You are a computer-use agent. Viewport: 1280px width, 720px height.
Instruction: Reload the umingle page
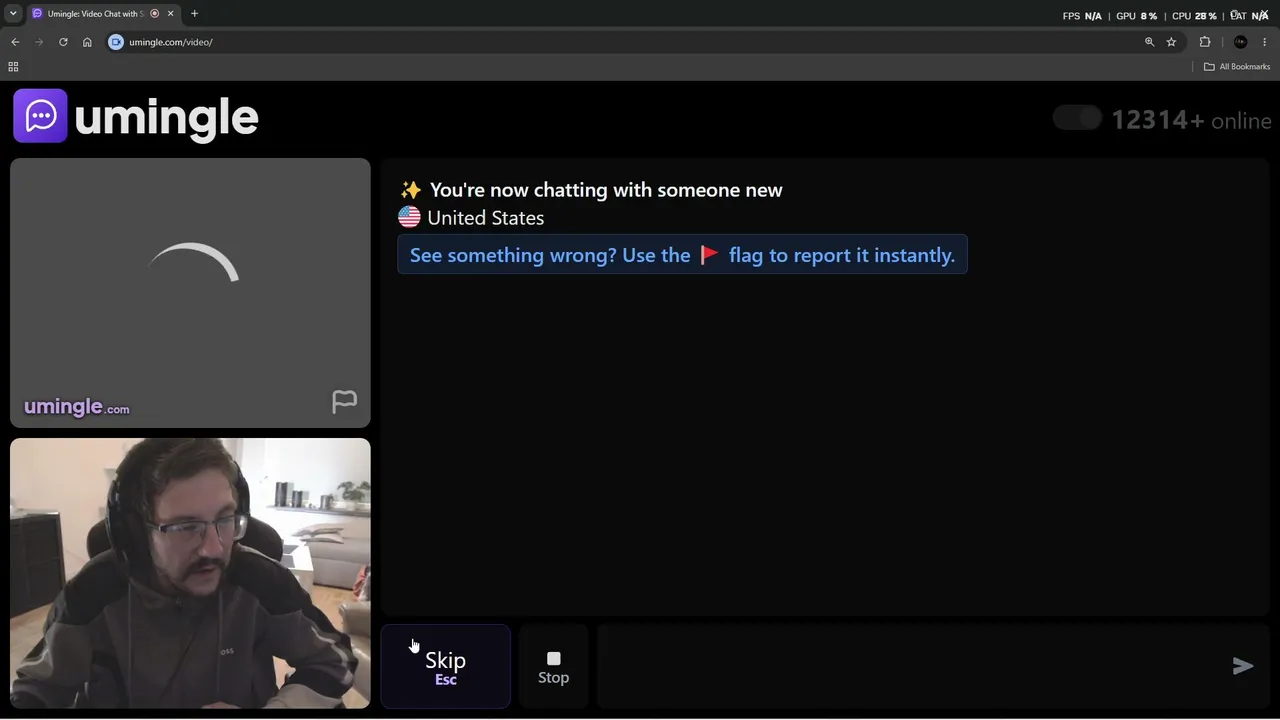tap(63, 42)
